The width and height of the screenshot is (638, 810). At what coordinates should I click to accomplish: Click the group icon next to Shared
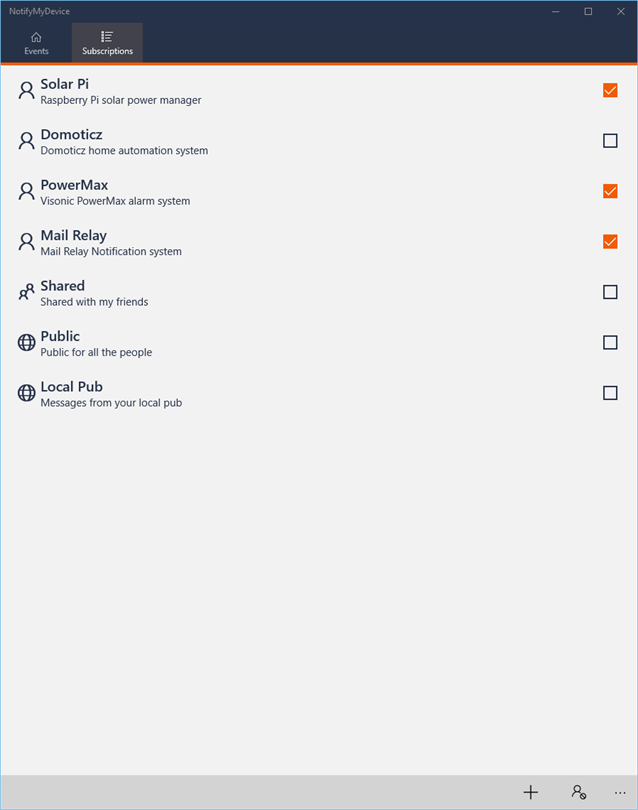click(26, 292)
